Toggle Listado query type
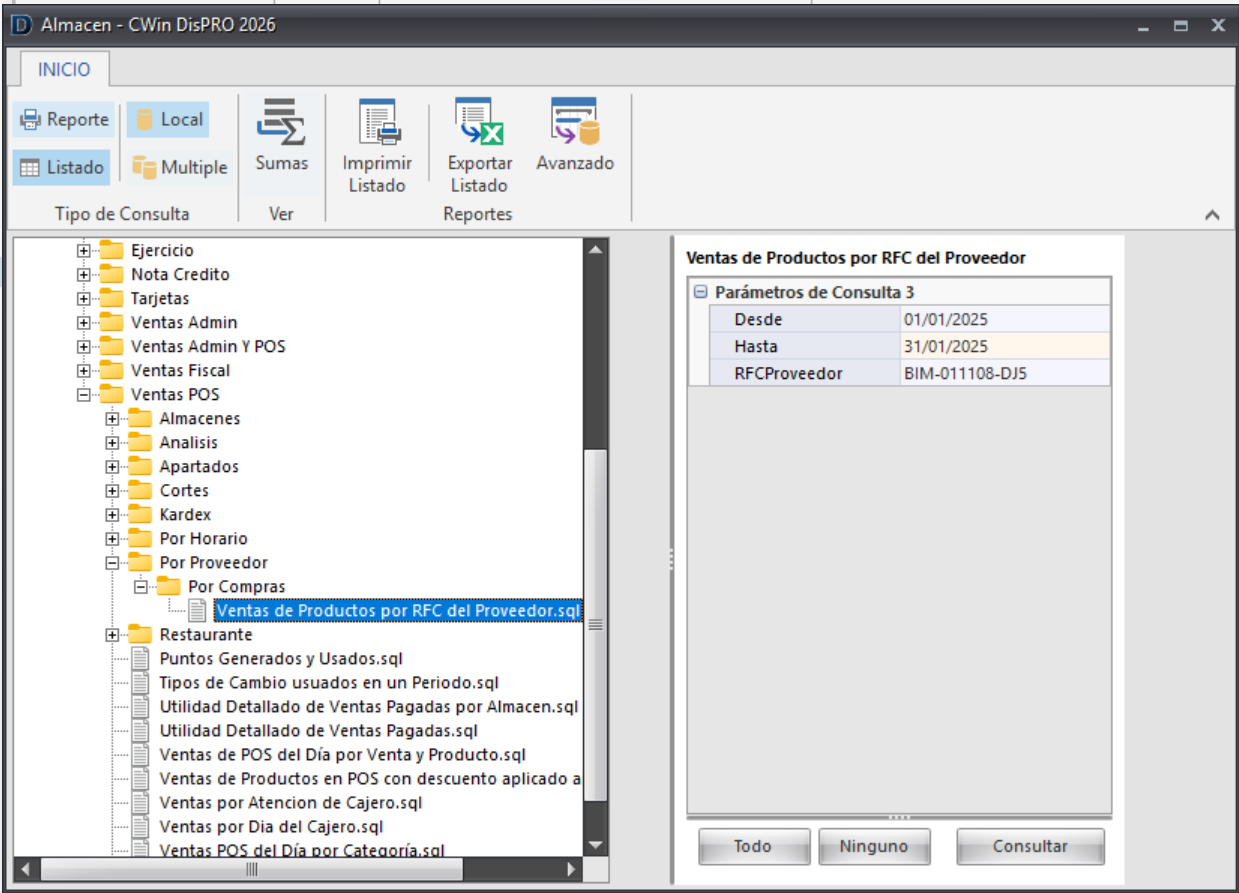The width and height of the screenshot is (1239, 893). coord(62,168)
